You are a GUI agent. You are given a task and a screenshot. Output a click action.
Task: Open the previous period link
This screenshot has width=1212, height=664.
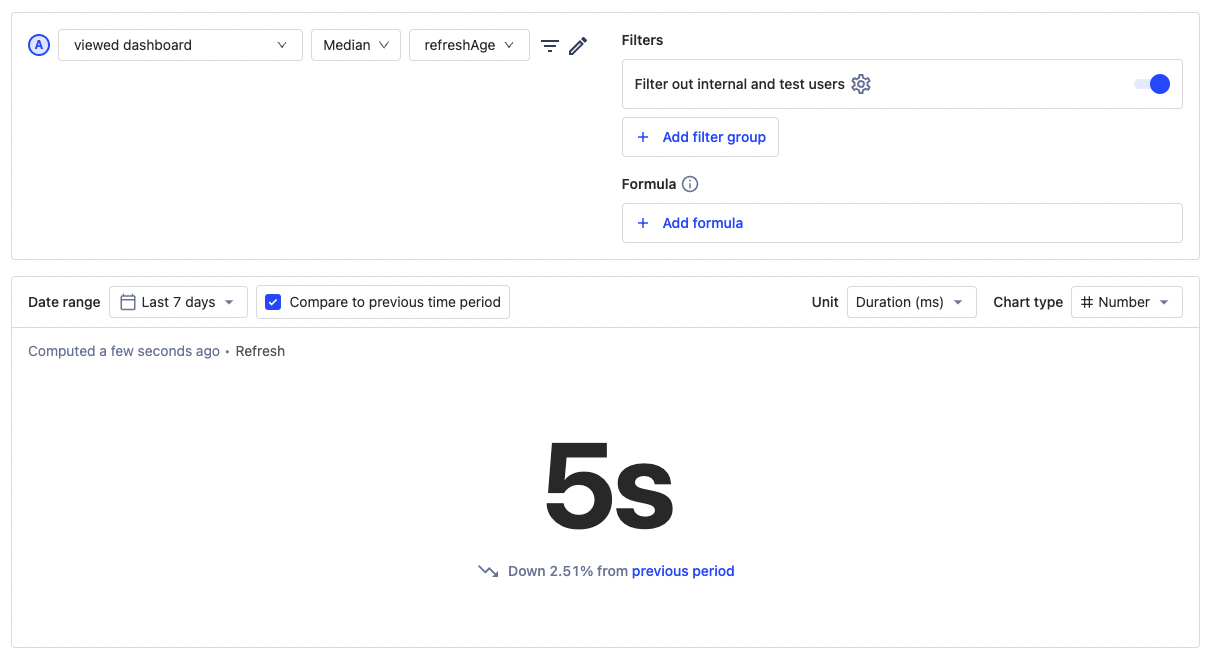(683, 570)
